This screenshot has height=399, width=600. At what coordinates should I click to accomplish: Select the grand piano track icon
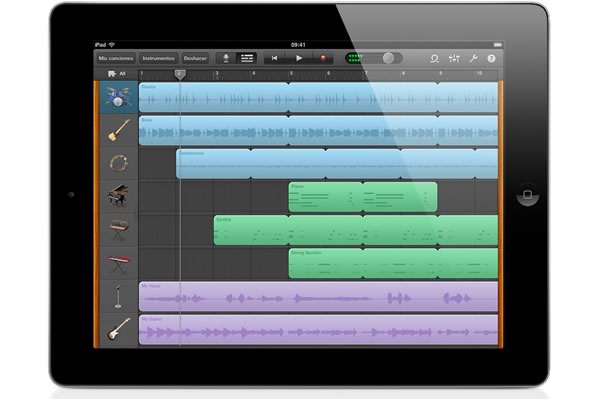tap(119, 196)
